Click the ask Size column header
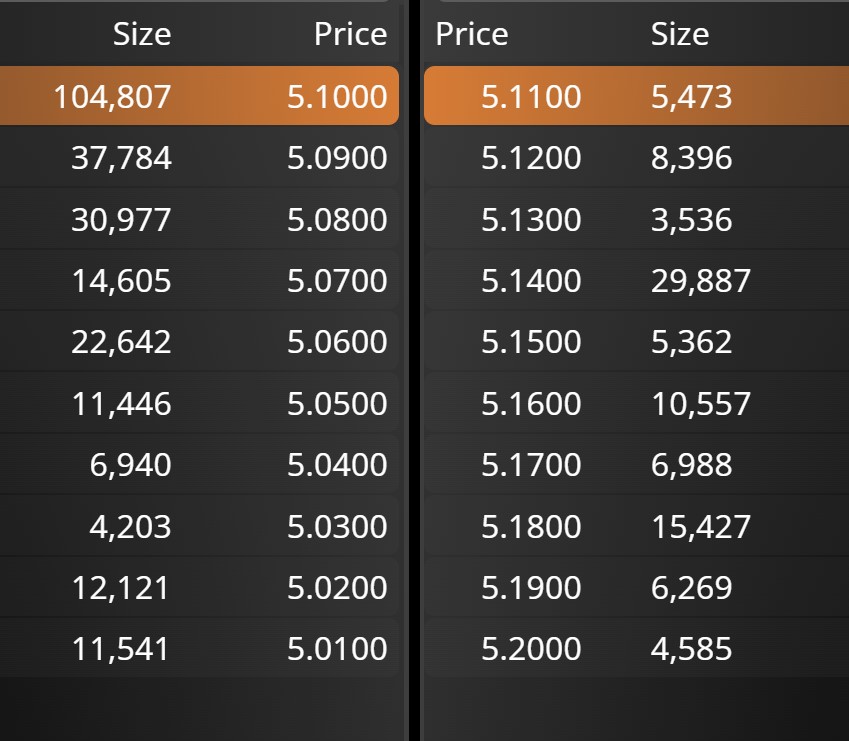 (x=680, y=35)
